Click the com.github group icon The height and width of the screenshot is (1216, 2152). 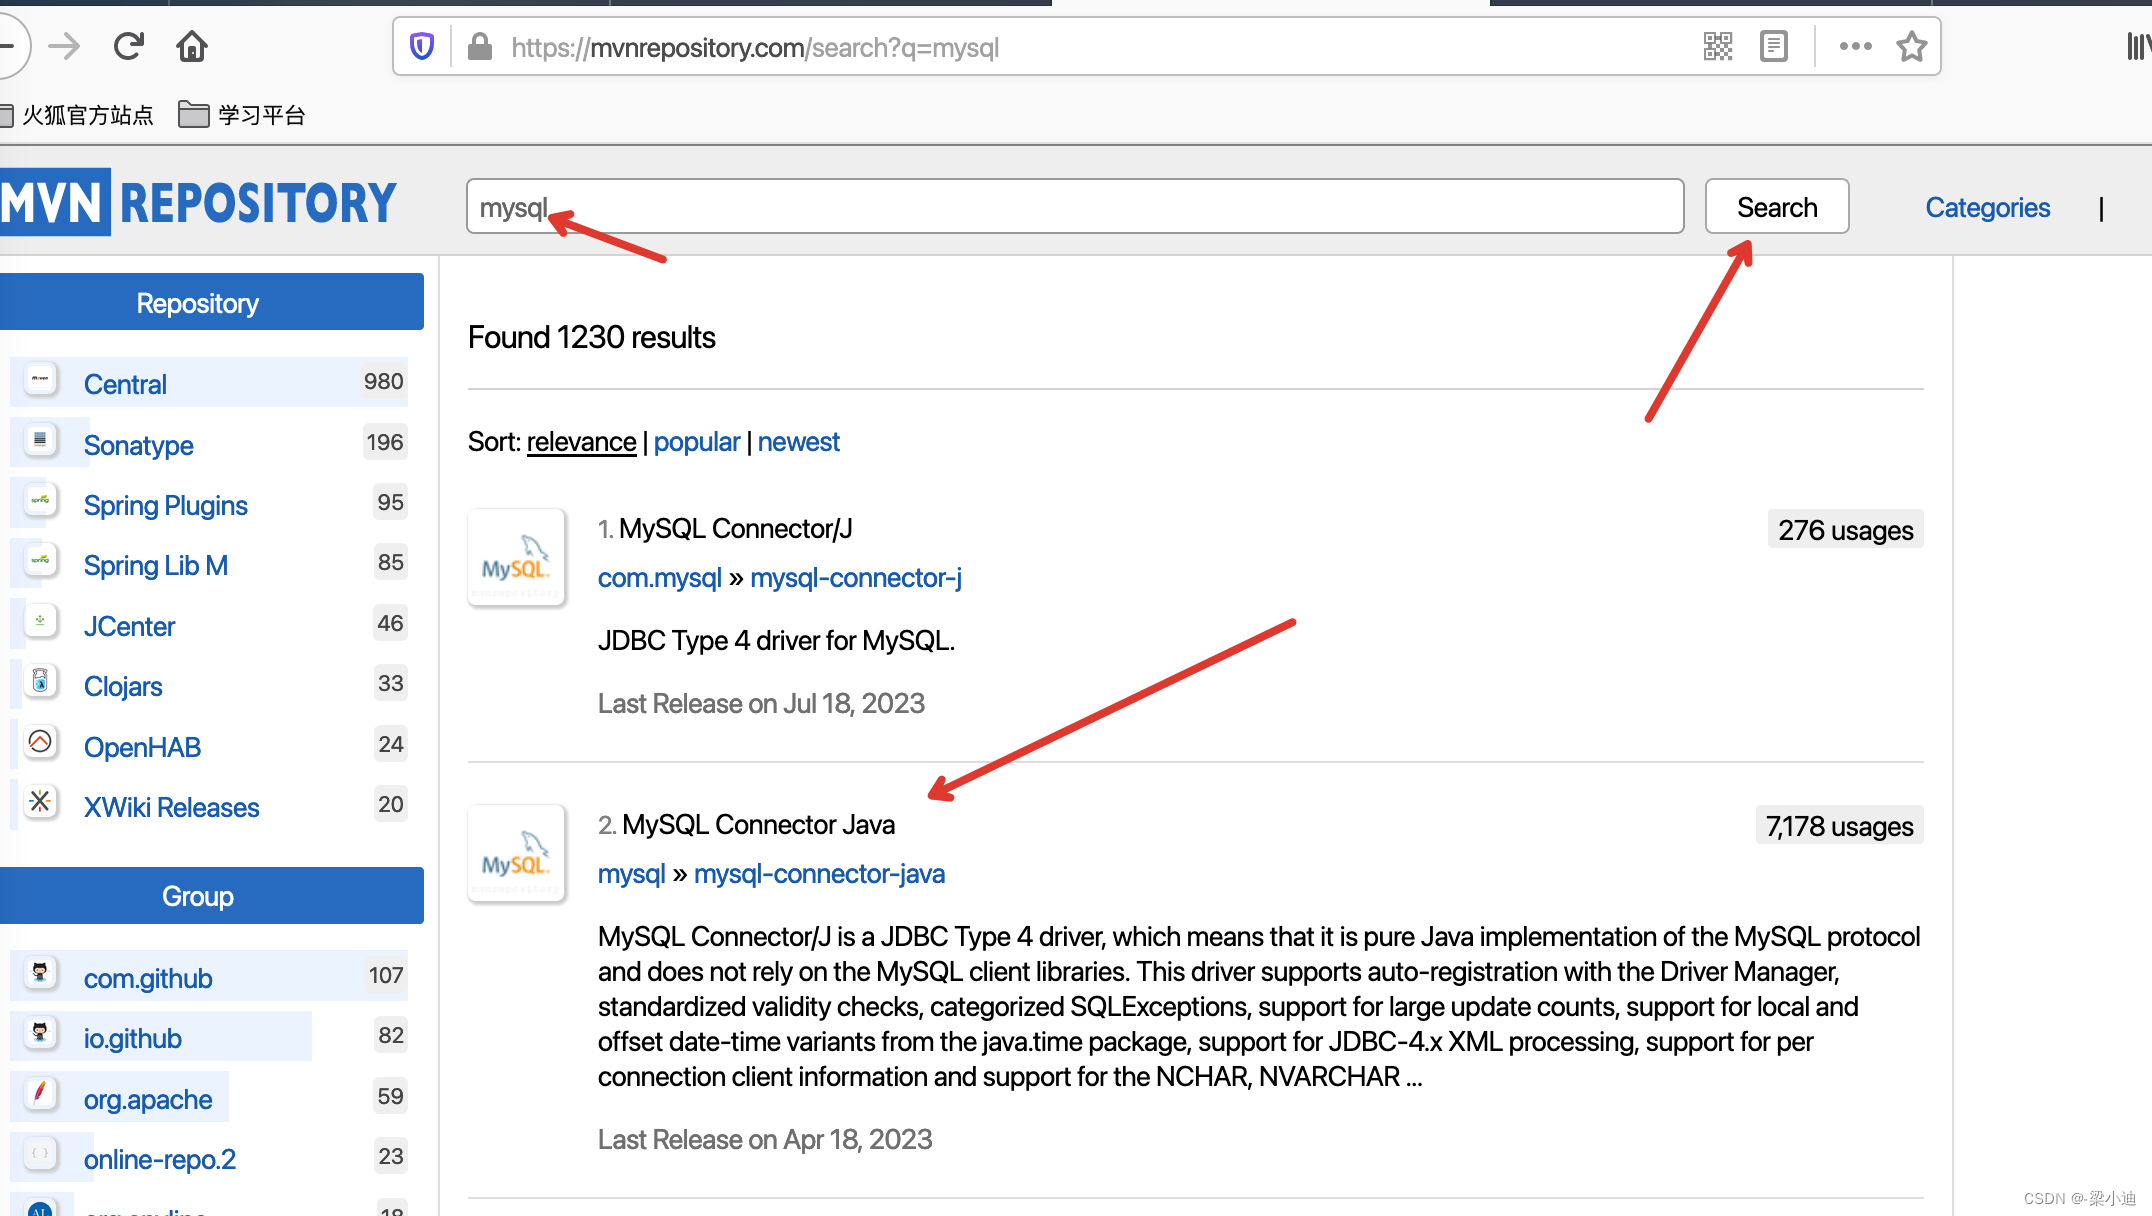point(40,972)
